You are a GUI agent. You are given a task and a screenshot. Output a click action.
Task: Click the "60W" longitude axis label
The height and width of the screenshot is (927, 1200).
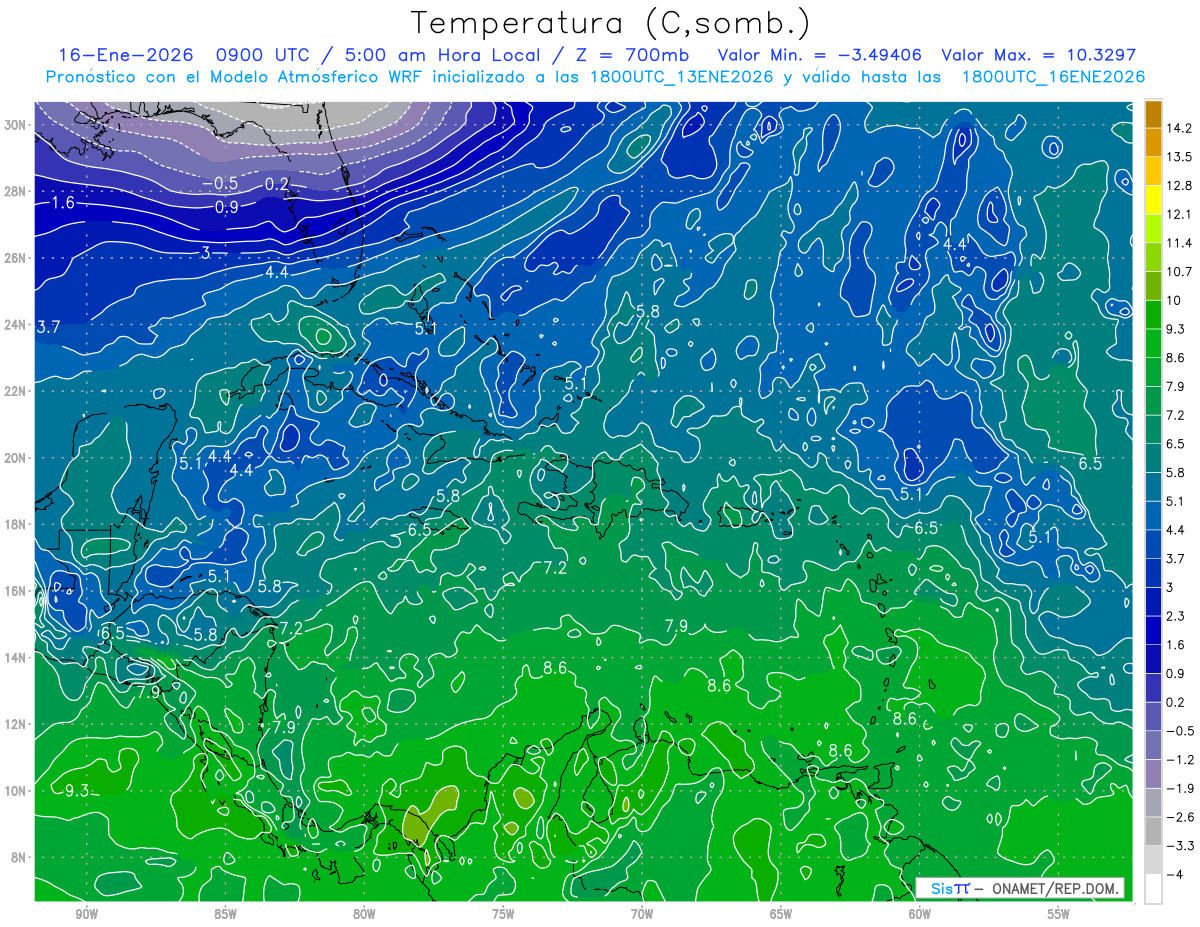pyautogui.click(x=920, y=914)
